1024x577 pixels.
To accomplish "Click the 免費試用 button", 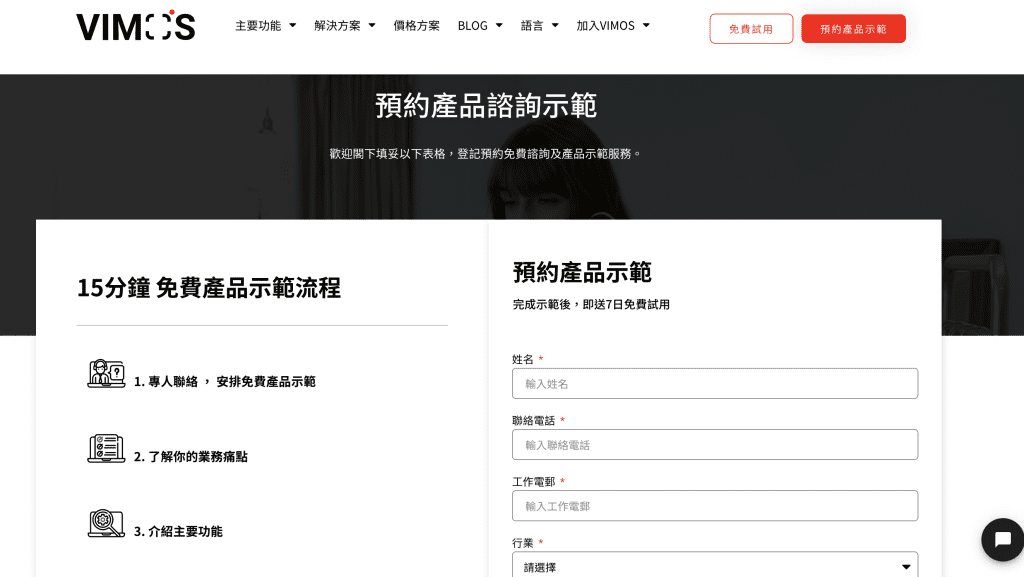I will pyautogui.click(x=751, y=29).
